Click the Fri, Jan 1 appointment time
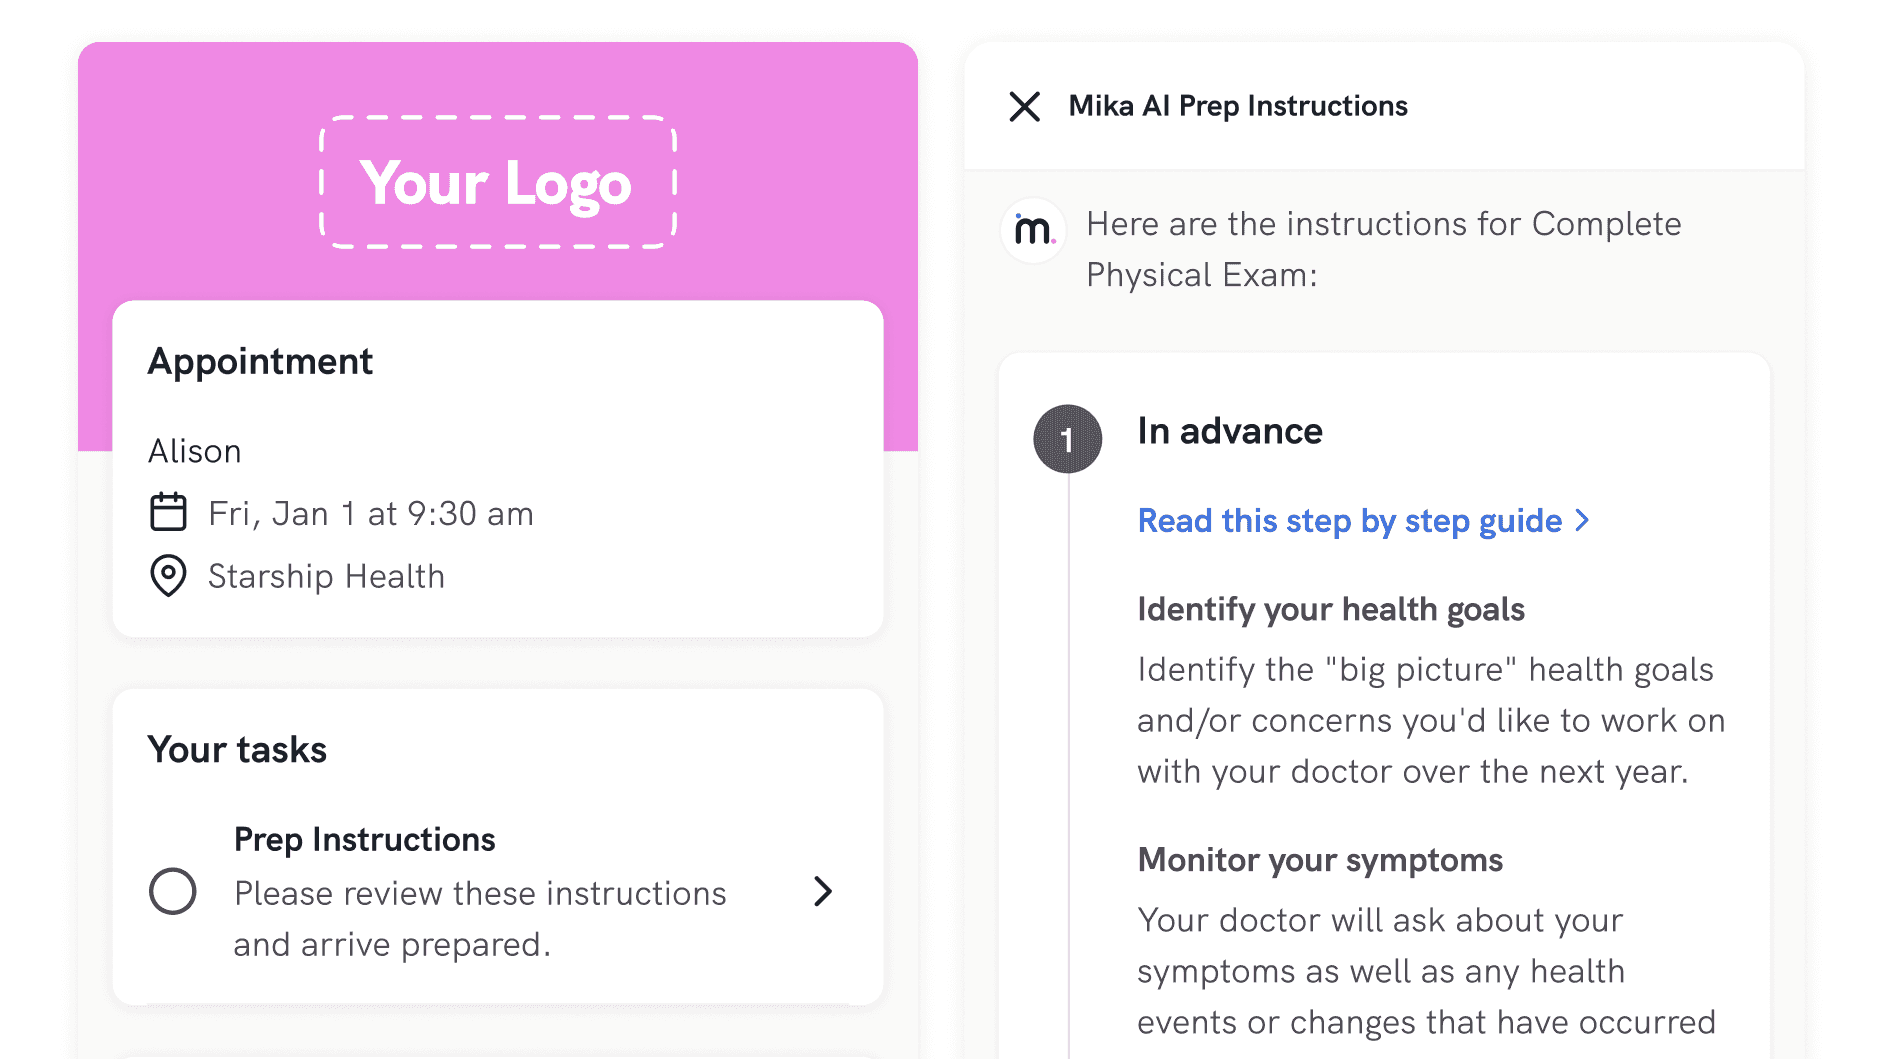 click(x=370, y=514)
